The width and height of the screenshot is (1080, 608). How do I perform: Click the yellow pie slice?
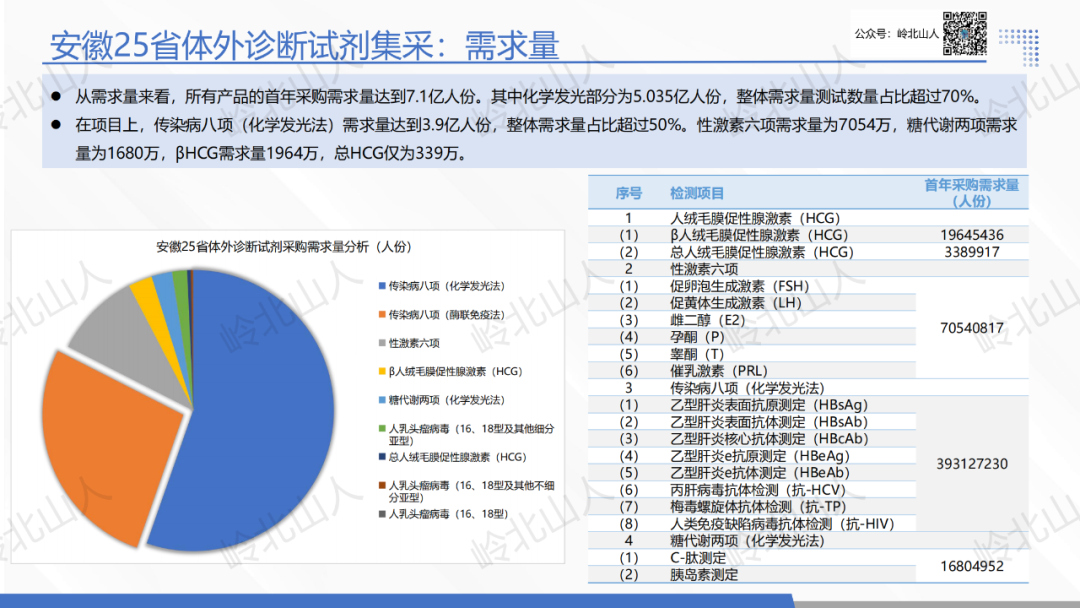[x=147, y=293]
